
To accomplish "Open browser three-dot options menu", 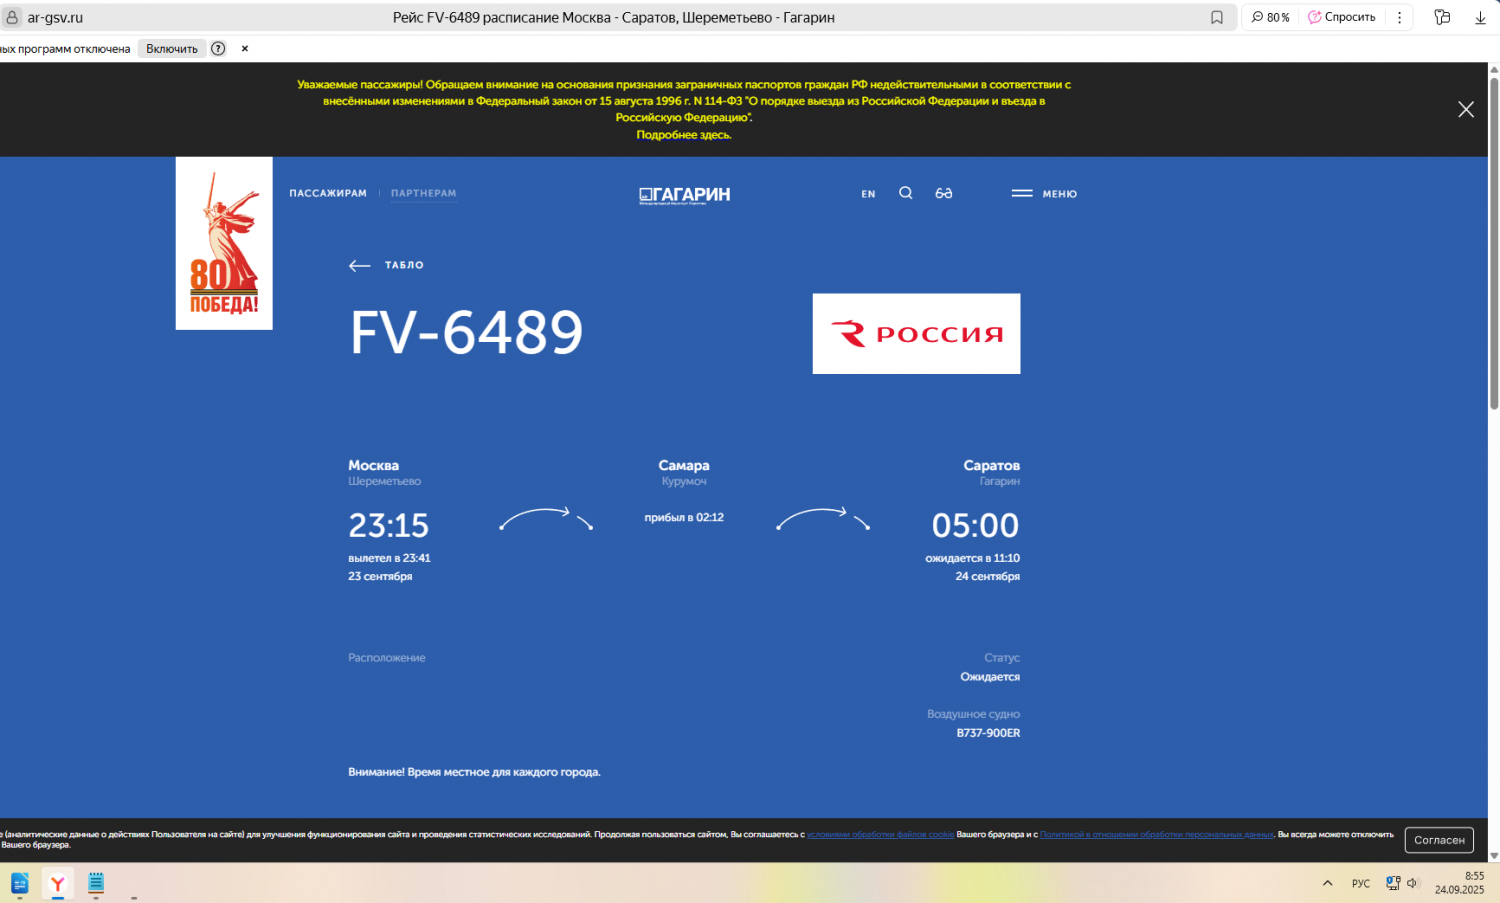I will coord(1399,17).
